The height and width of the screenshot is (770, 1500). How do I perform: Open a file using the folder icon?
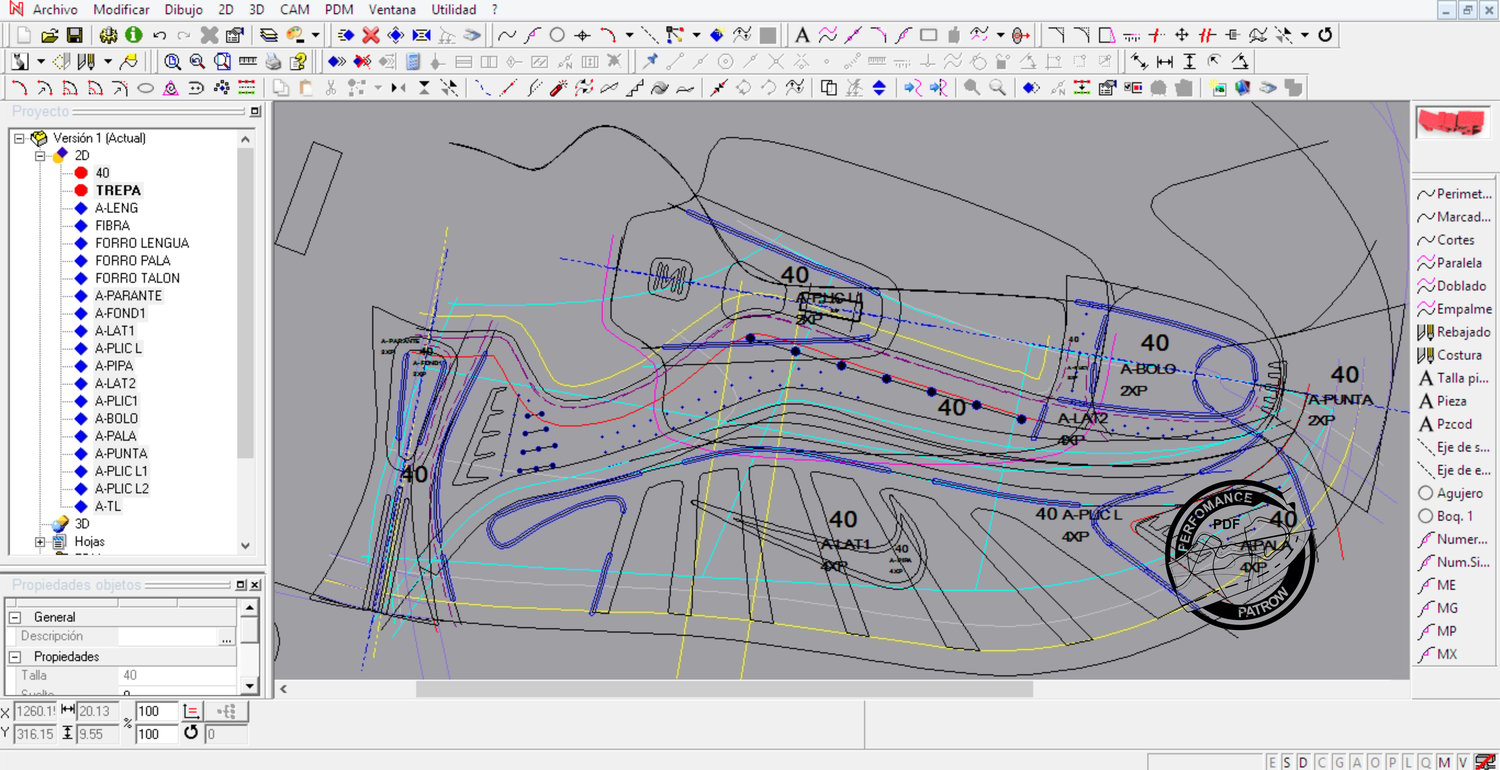click(49, 35)
